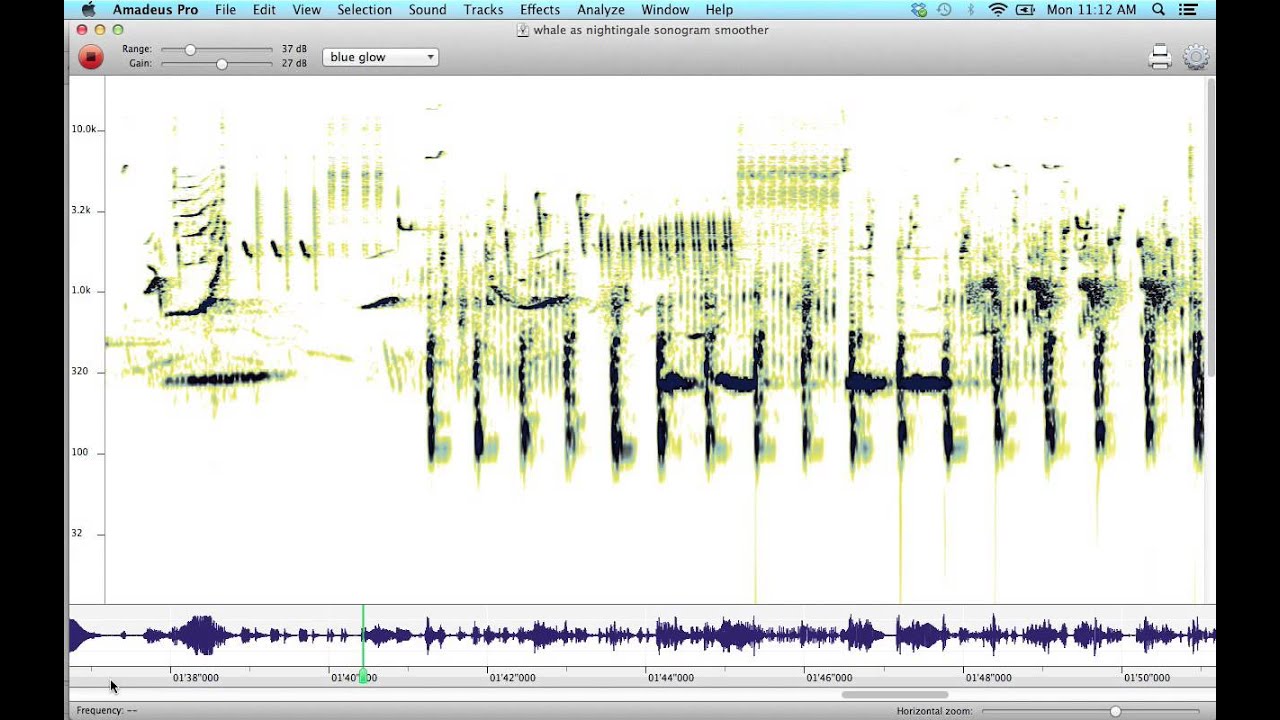Click the green playhead marker on timeline

(363, 677)
